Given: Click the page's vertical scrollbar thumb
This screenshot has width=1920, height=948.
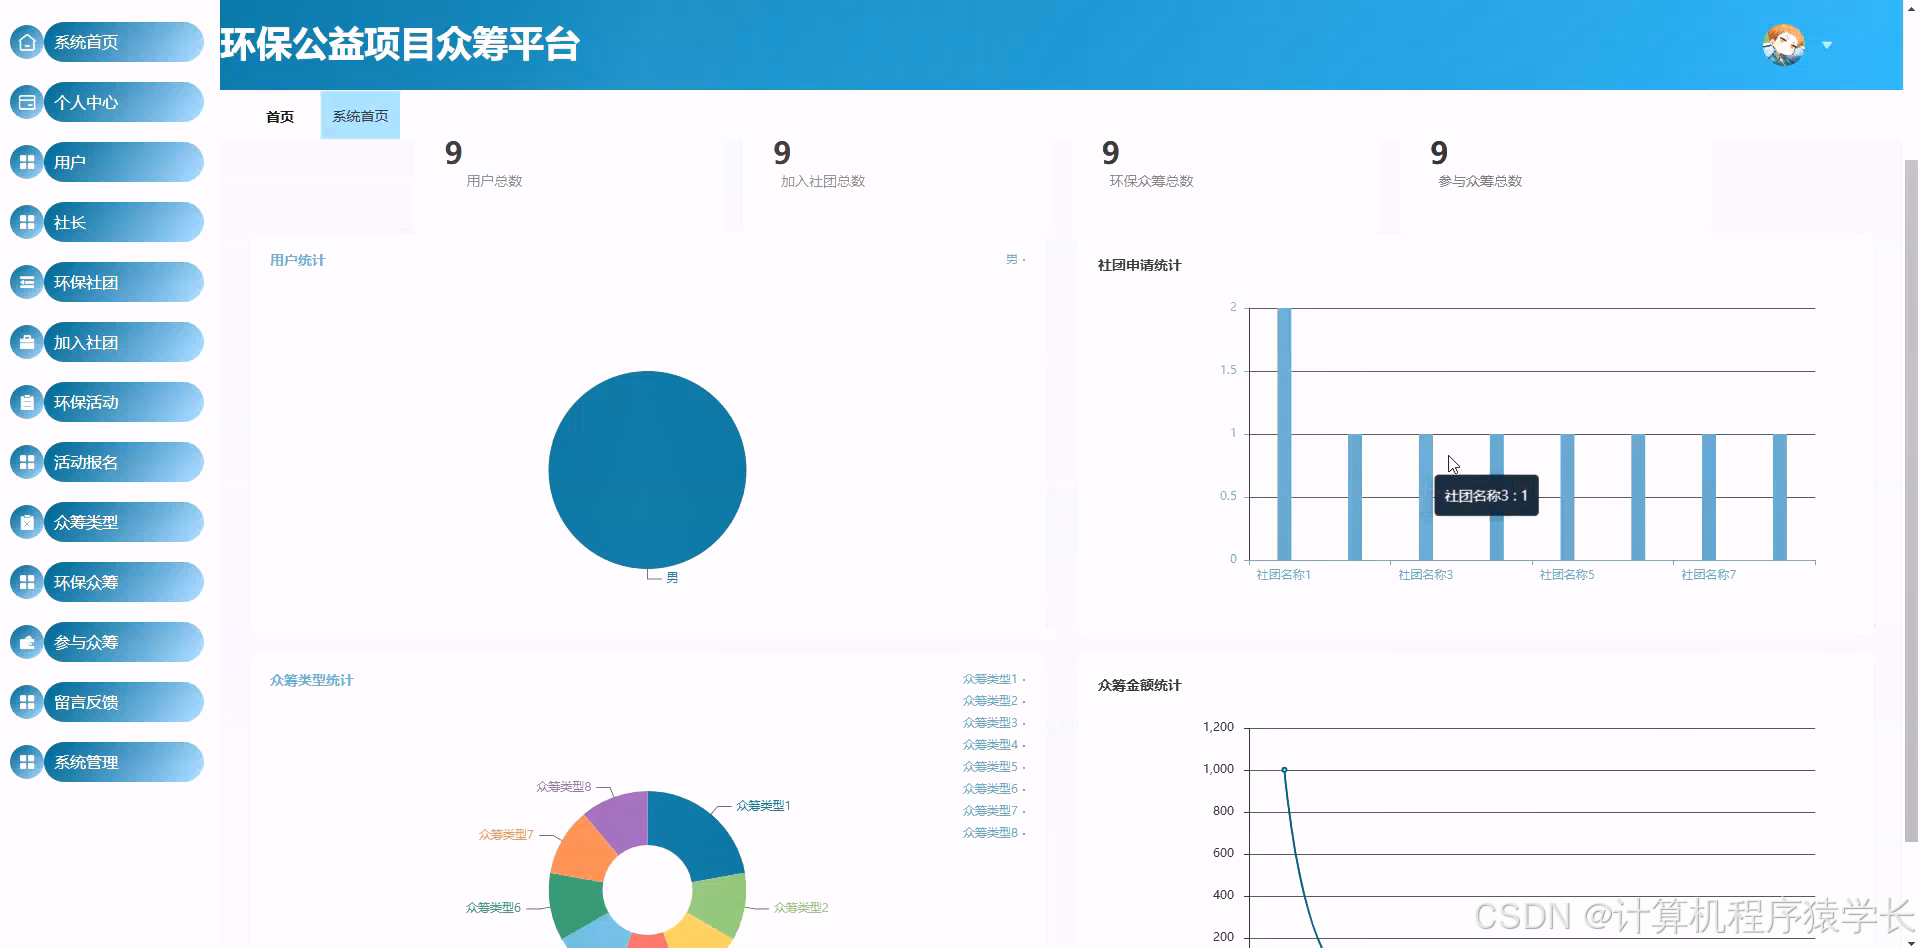Looking at the screenshot, I should (x=1911, y=500).
